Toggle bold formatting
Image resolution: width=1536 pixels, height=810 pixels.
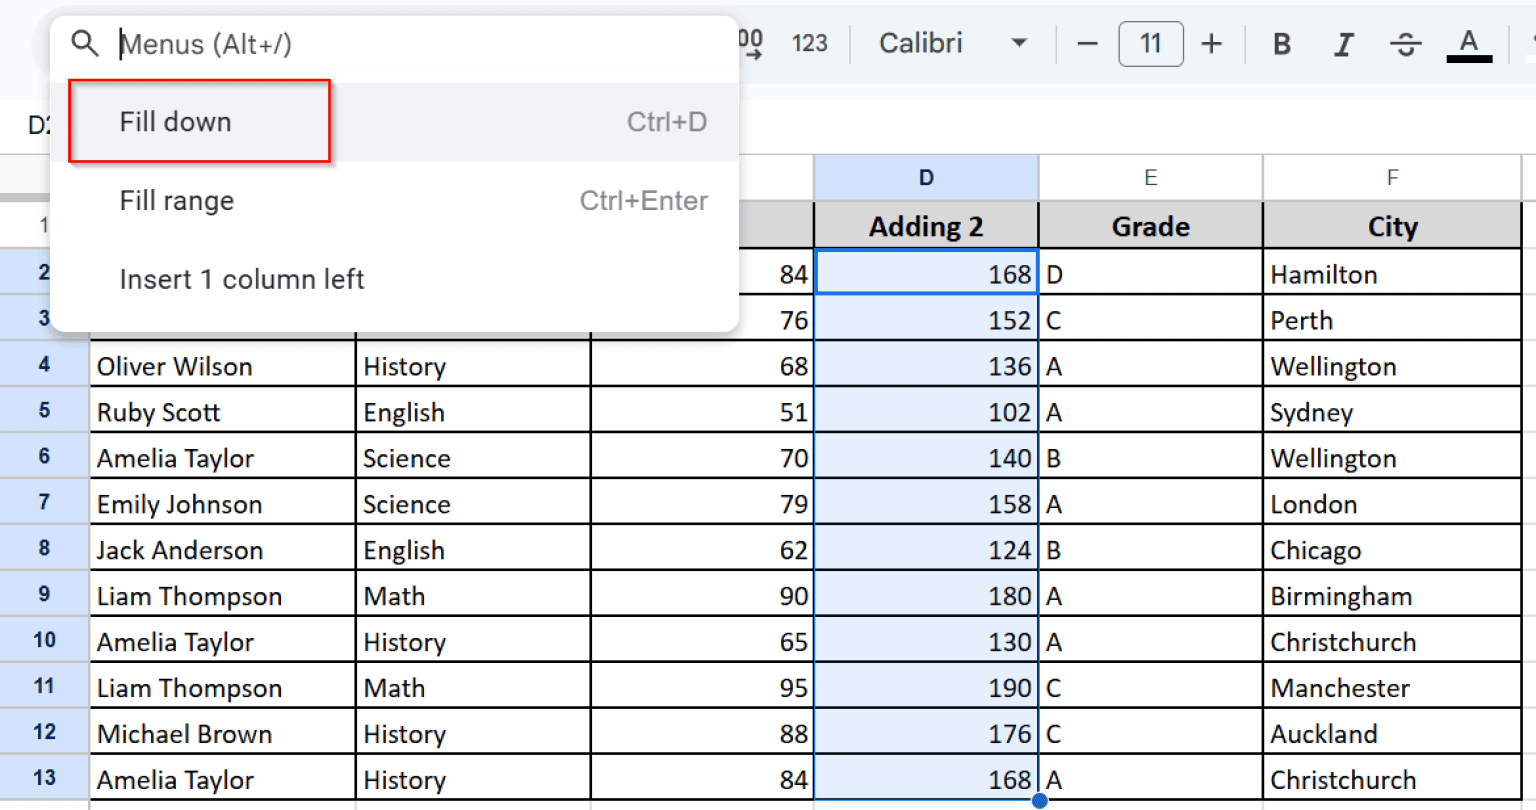click(x=1281, y=43)
